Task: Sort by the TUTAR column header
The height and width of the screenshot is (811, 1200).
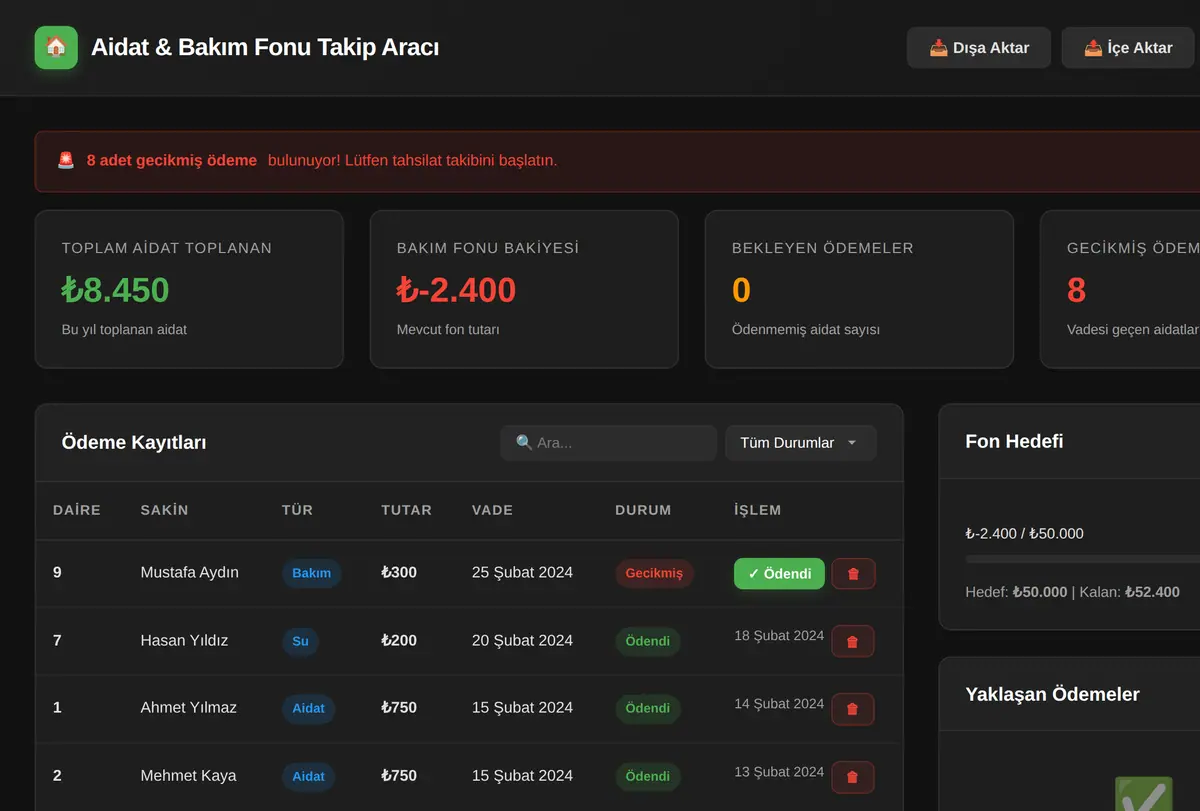Action: [x=406, y=510]
